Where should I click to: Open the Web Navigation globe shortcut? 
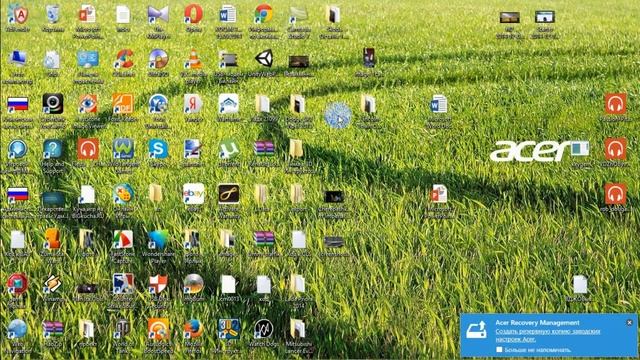18,329
